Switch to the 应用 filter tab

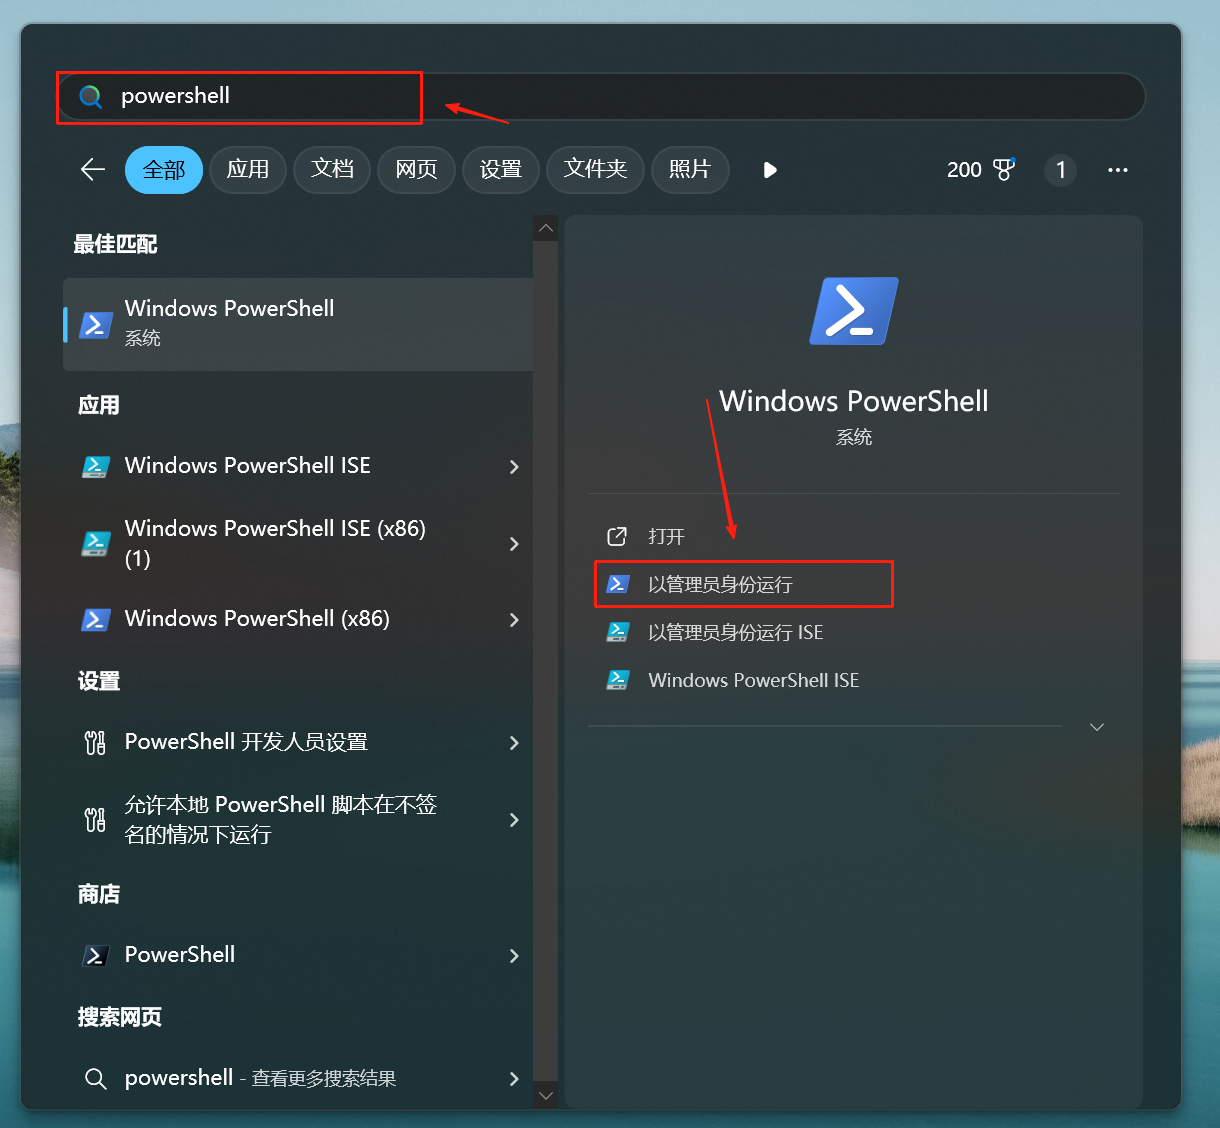pos(248,170)
